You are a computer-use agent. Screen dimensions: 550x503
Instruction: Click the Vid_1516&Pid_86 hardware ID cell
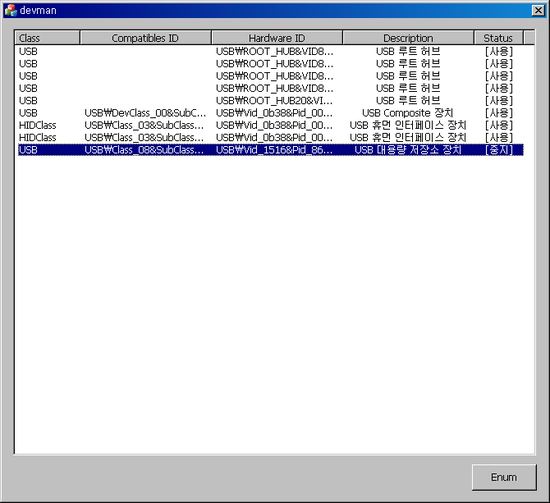click(x=274, y=150)
